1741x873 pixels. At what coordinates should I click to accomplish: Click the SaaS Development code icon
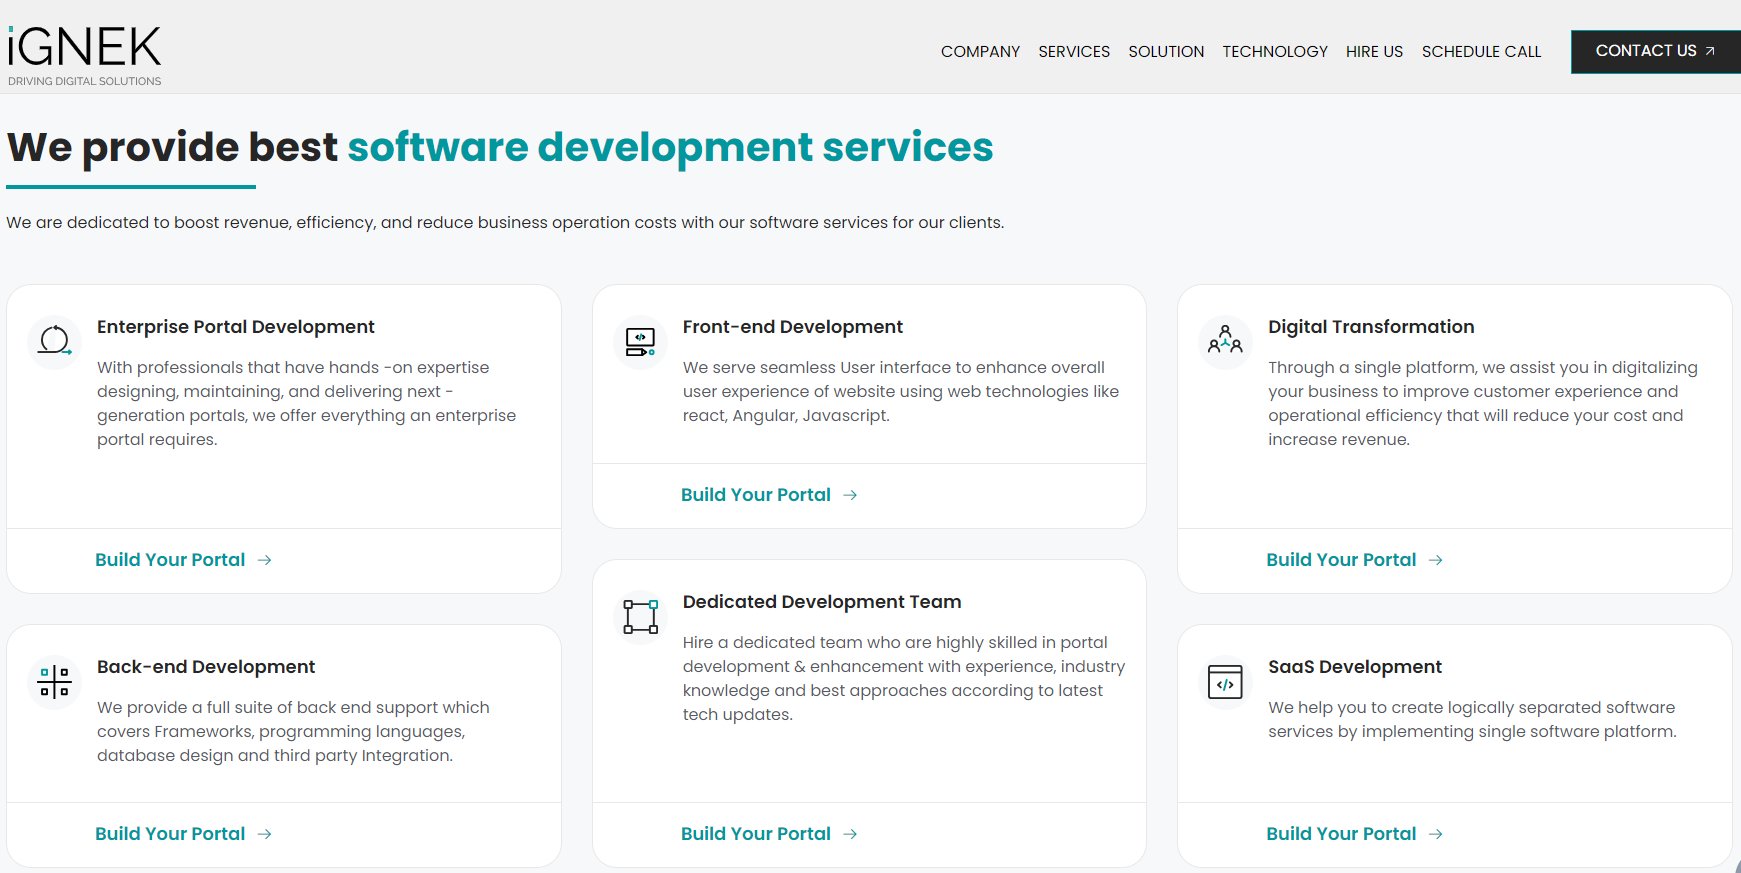[x=1225, y=682]
